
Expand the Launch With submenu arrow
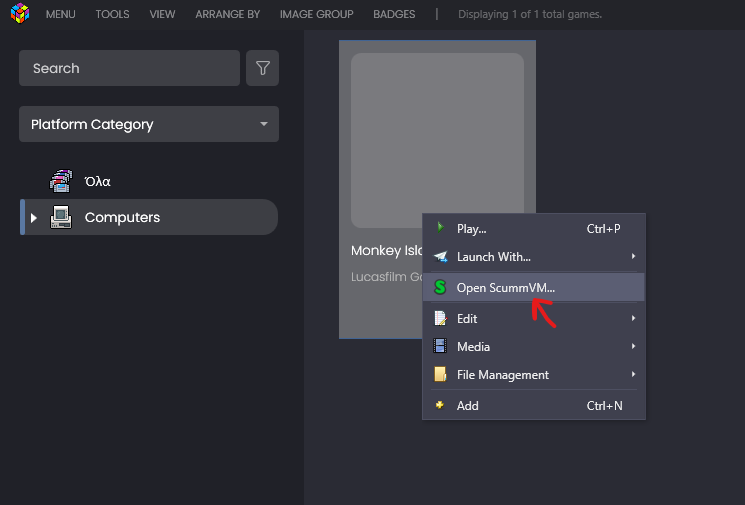tap(633, 257)
